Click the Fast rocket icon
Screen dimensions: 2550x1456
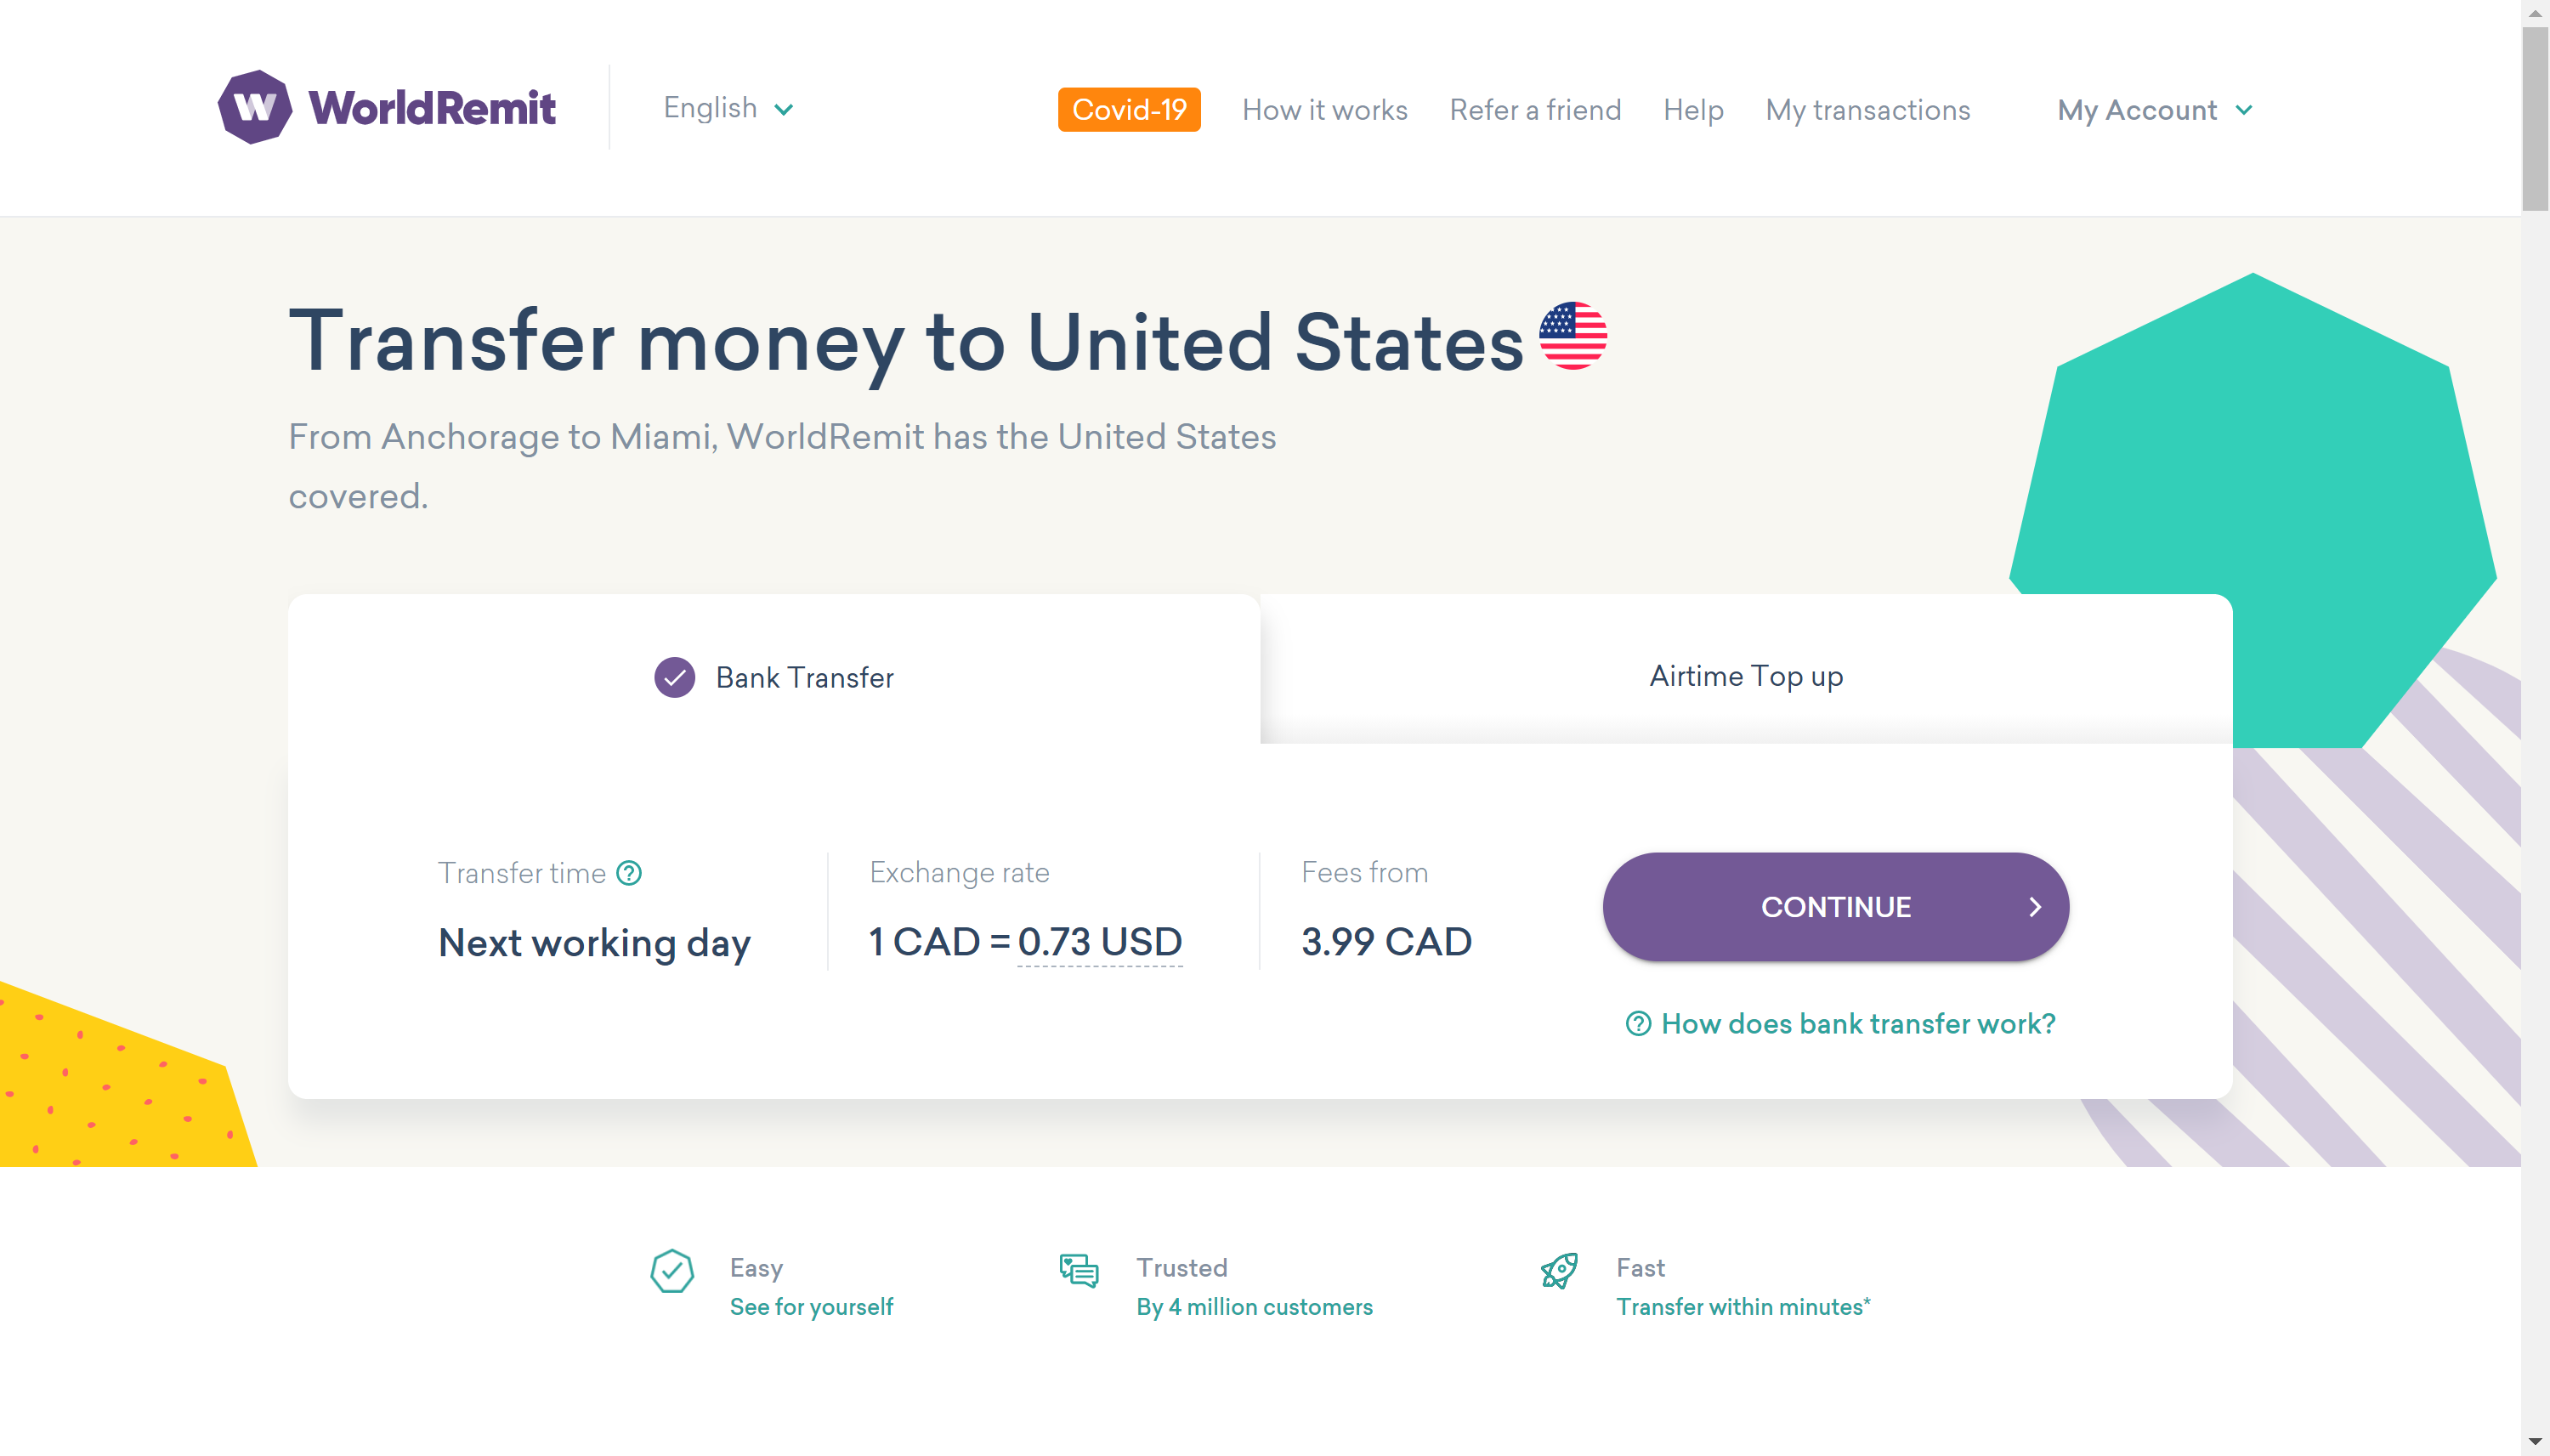tap(1560, 1270)
